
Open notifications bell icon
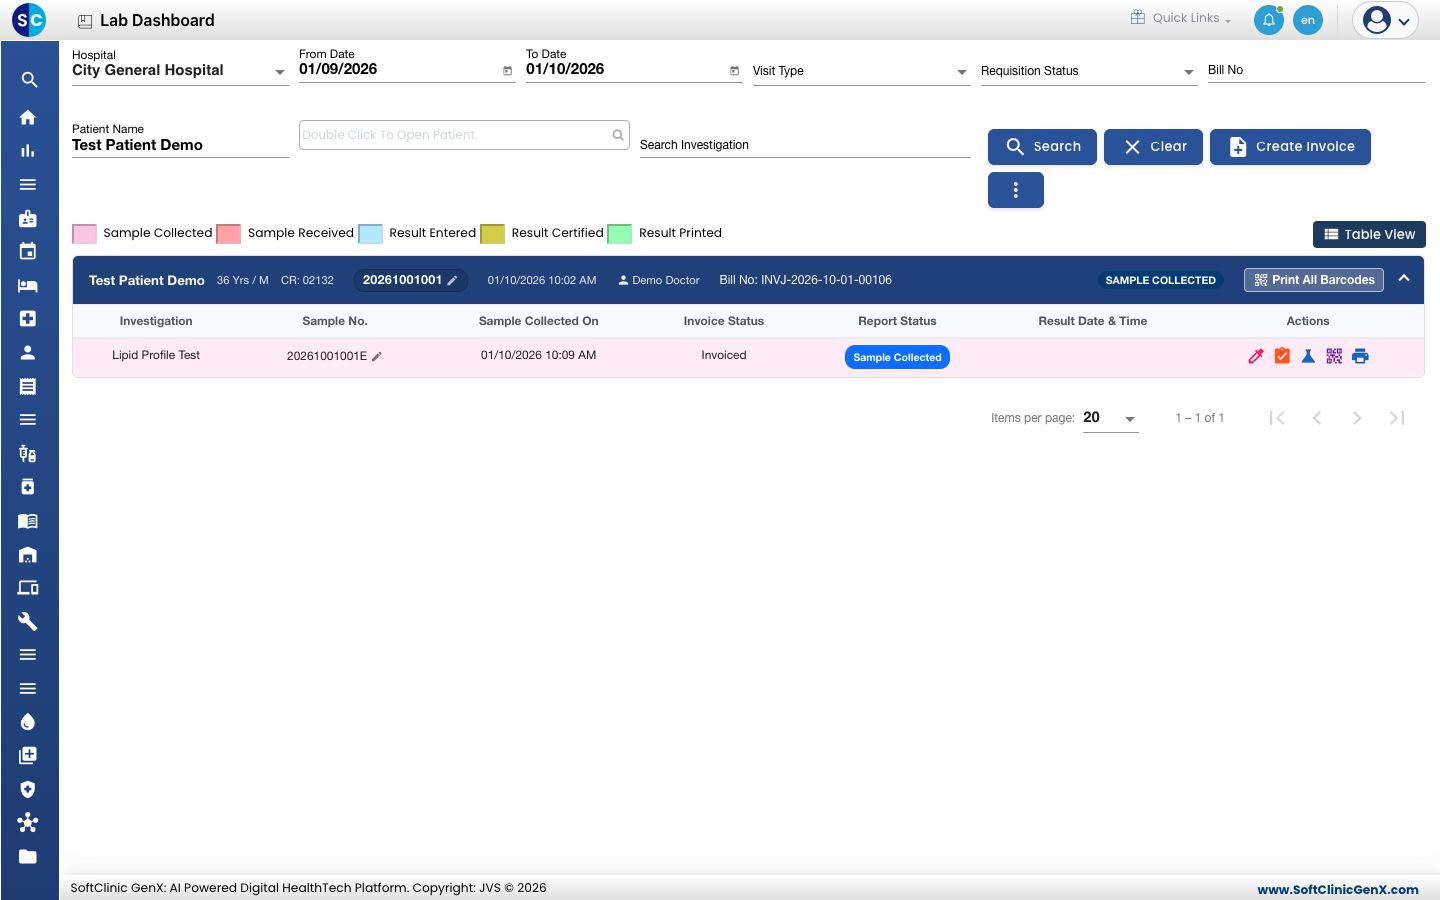click(1269, 20)
